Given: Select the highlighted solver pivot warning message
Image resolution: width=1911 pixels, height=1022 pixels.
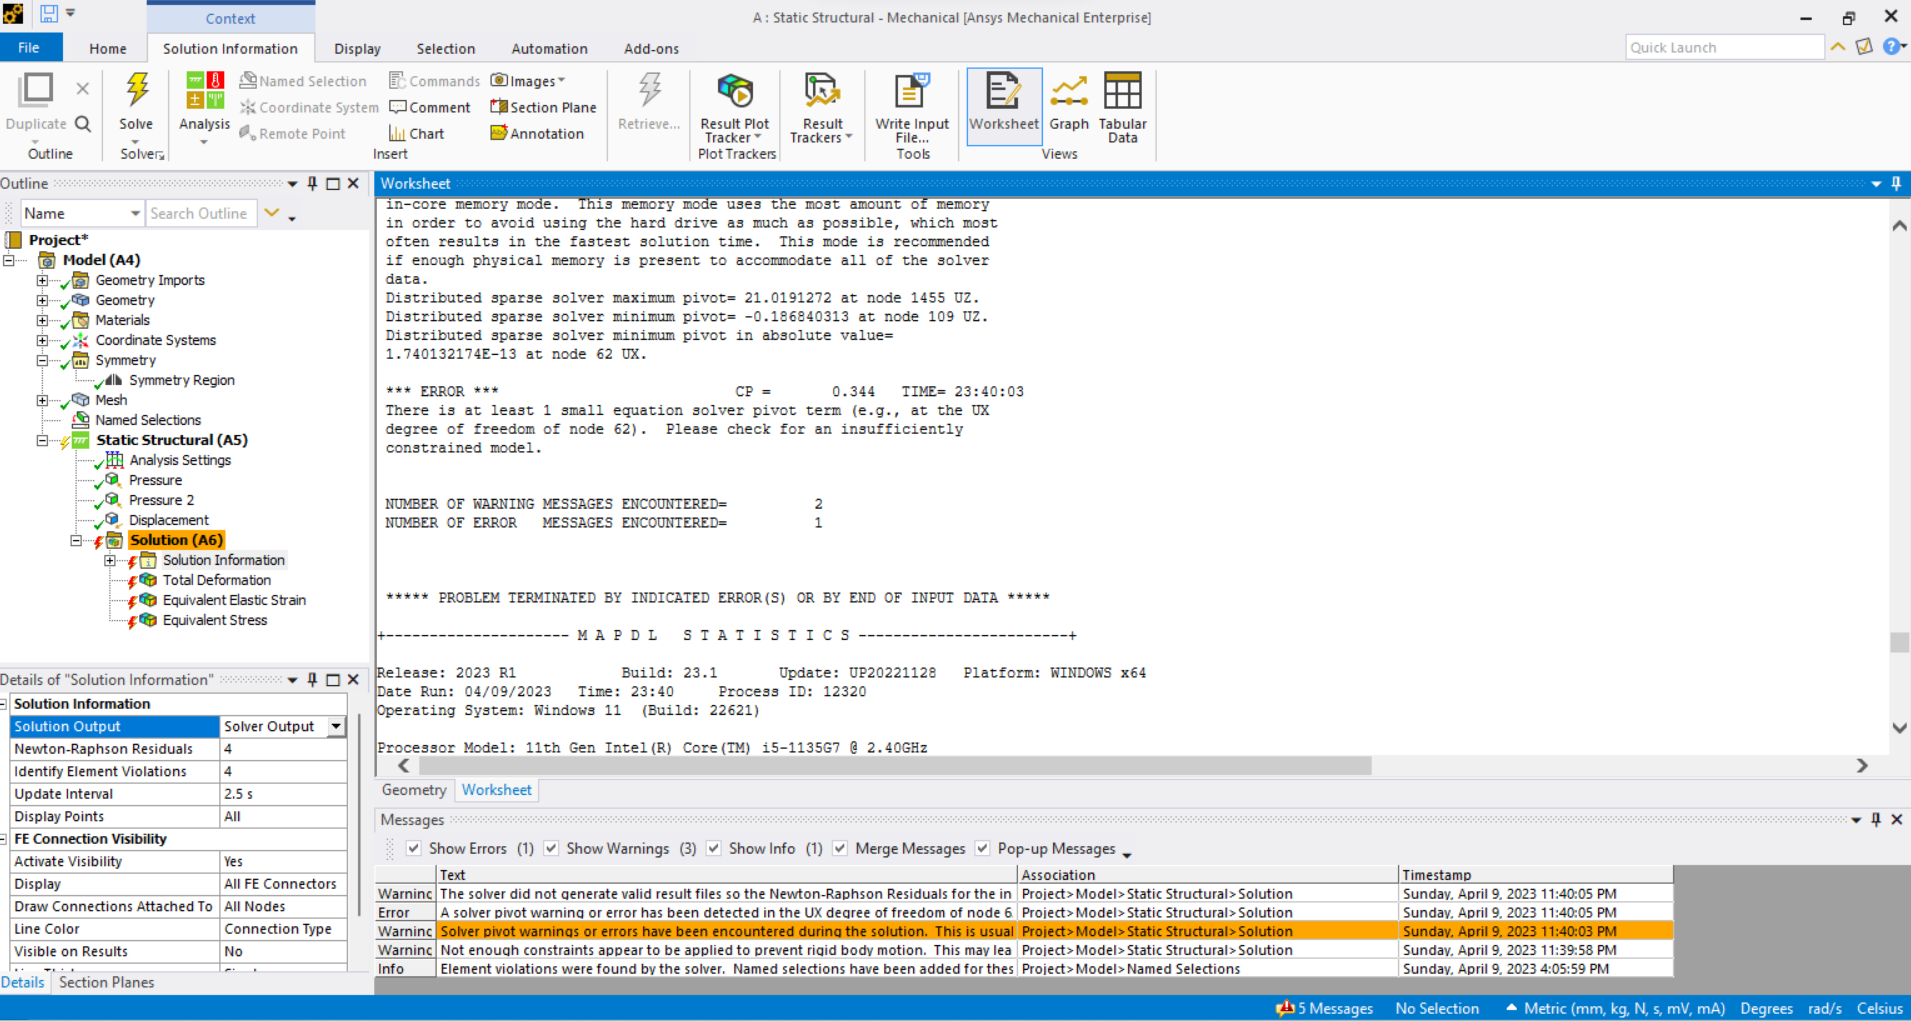Looking at the screenshot, I should coord(1024,931).
